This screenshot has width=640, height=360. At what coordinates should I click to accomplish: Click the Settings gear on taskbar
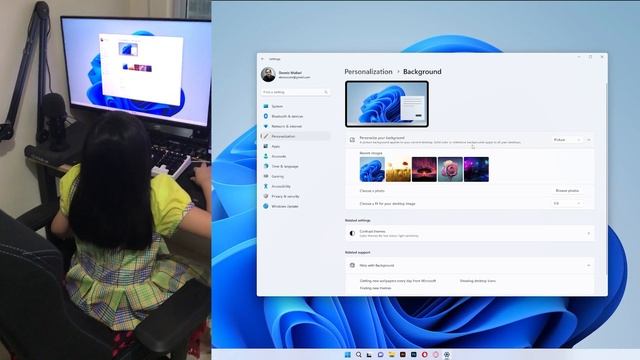point(447,355)
